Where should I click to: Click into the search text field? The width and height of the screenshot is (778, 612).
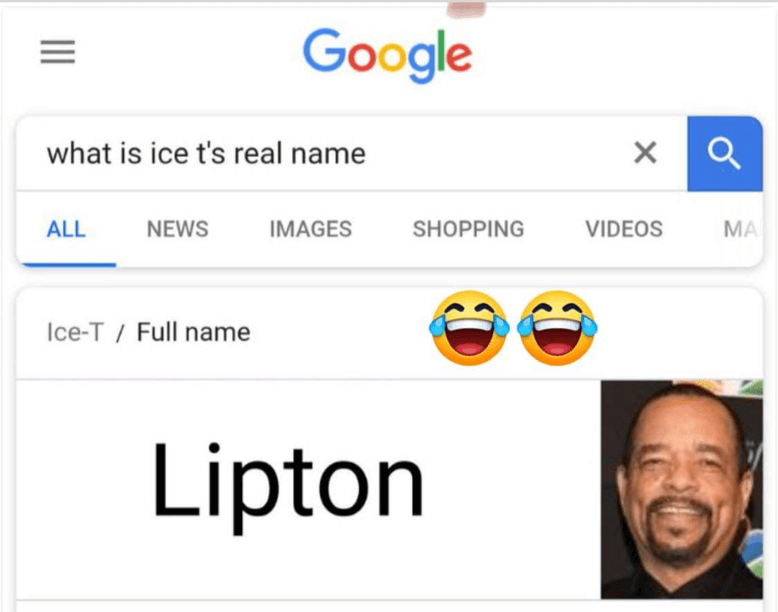[351, 153]
